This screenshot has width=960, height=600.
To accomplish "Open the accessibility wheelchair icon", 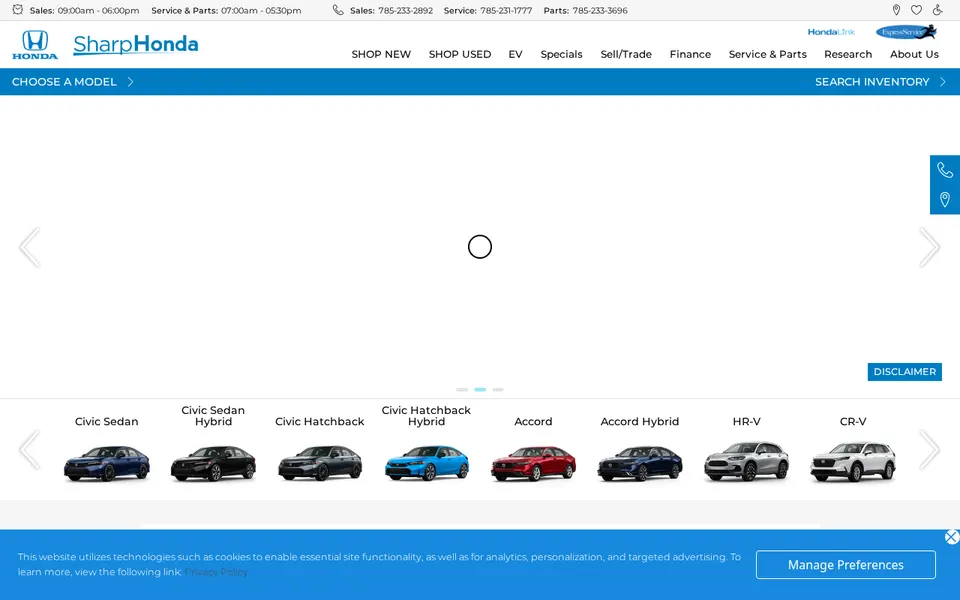I will (937, 10).
